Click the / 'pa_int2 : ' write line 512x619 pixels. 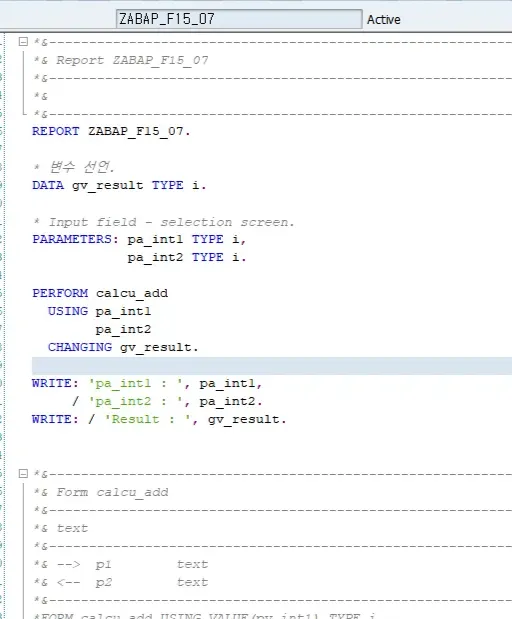pos(167,401)
